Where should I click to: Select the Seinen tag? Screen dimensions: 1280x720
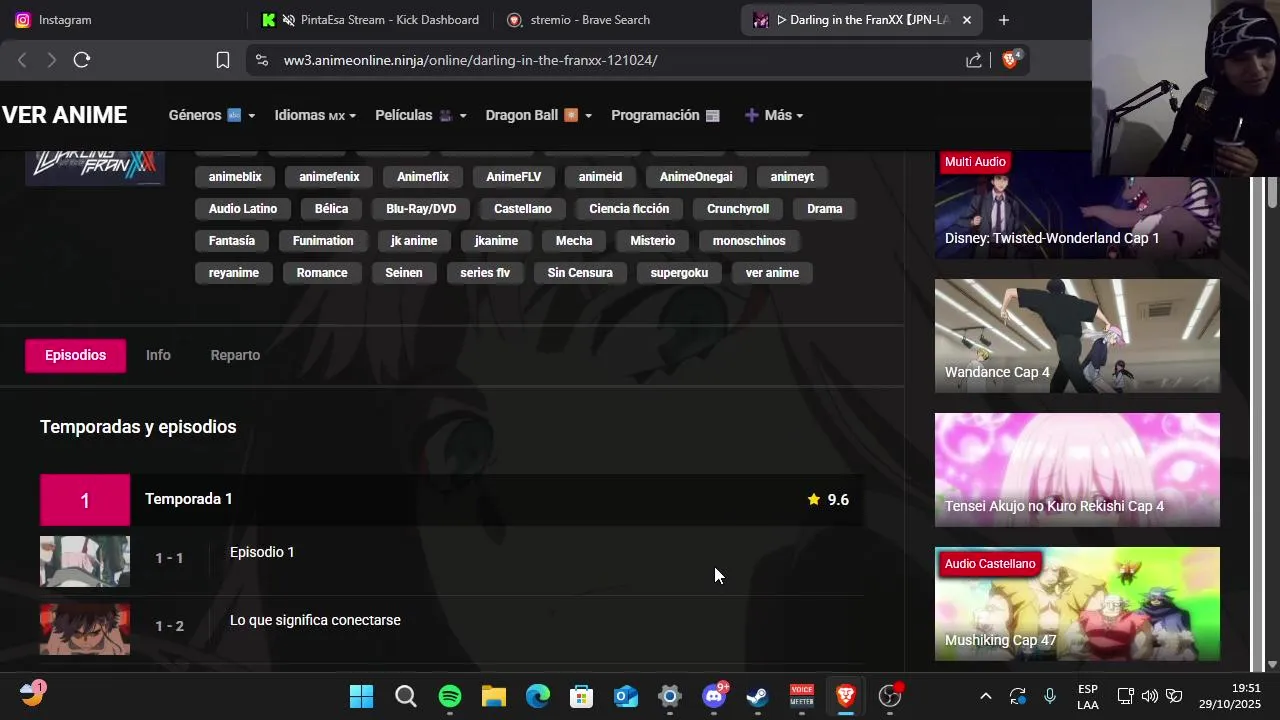click(x=404, y=273)
